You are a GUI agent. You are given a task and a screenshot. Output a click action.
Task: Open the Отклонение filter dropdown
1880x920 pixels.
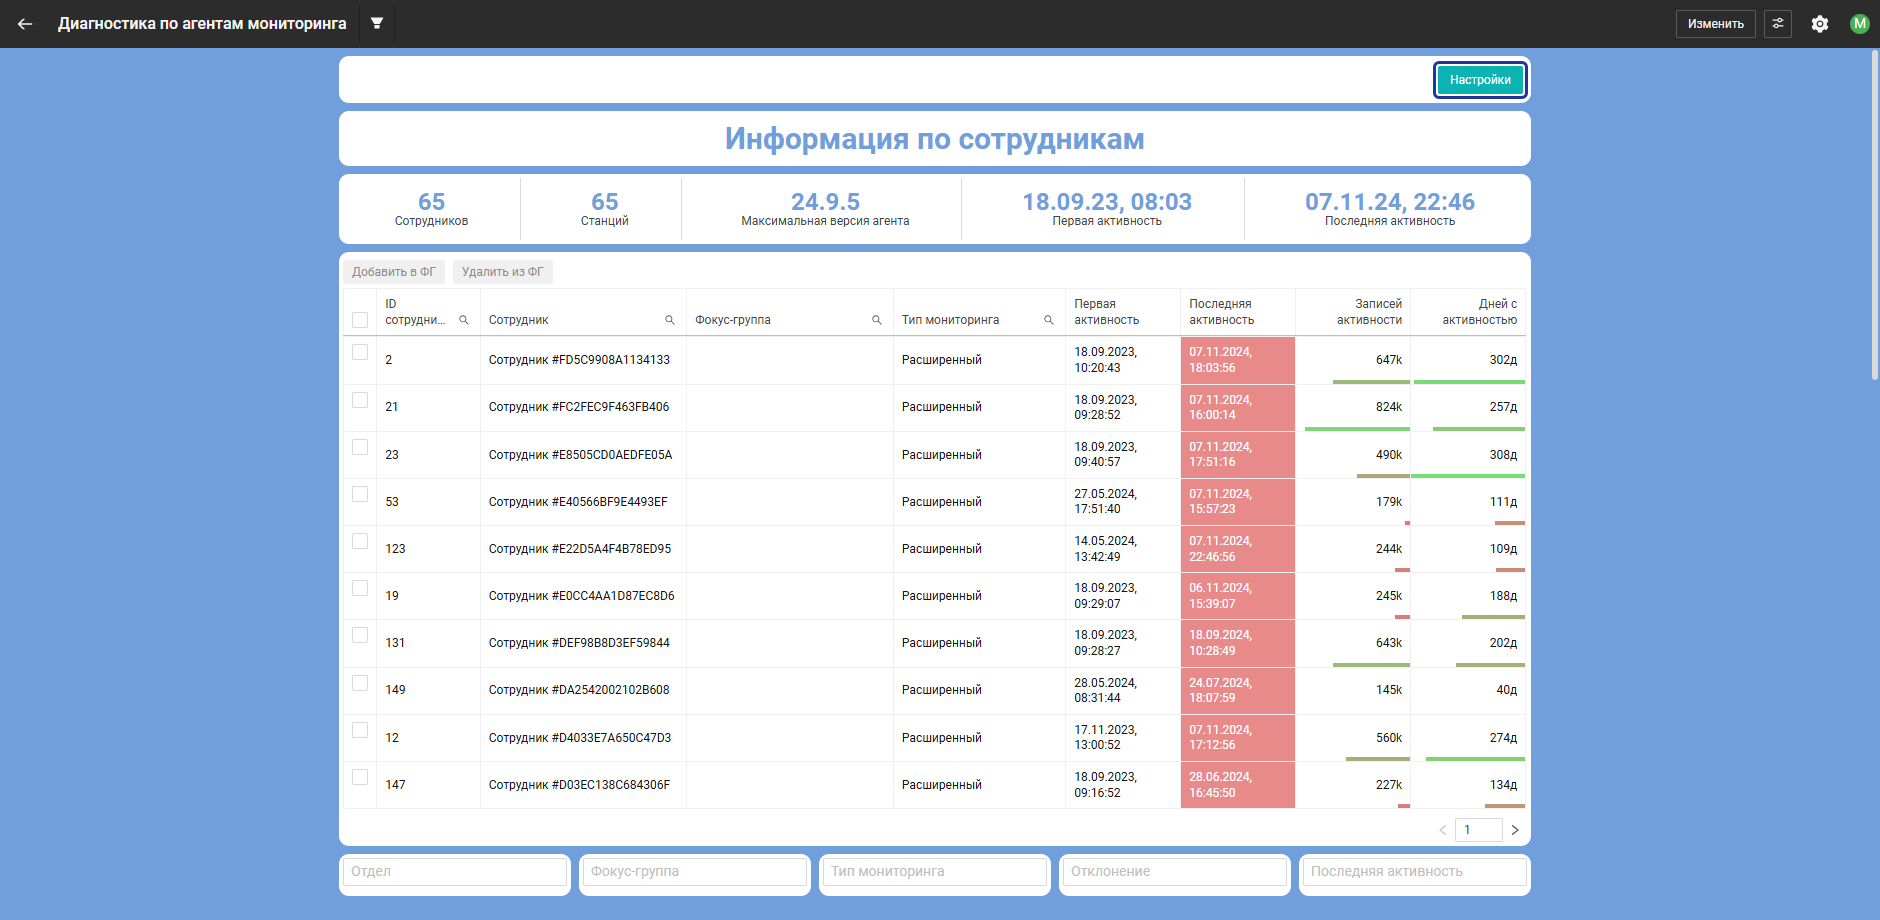[x=1175, y=872]
